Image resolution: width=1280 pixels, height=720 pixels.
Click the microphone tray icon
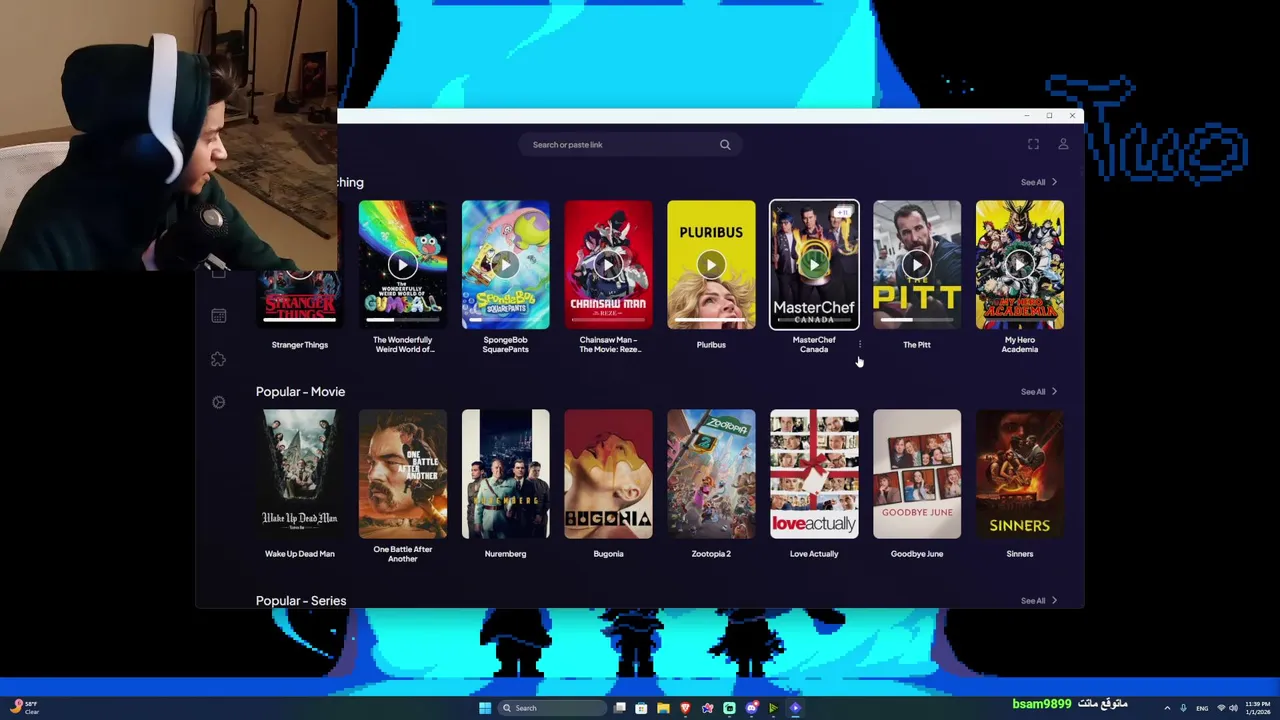[1183, 708]
